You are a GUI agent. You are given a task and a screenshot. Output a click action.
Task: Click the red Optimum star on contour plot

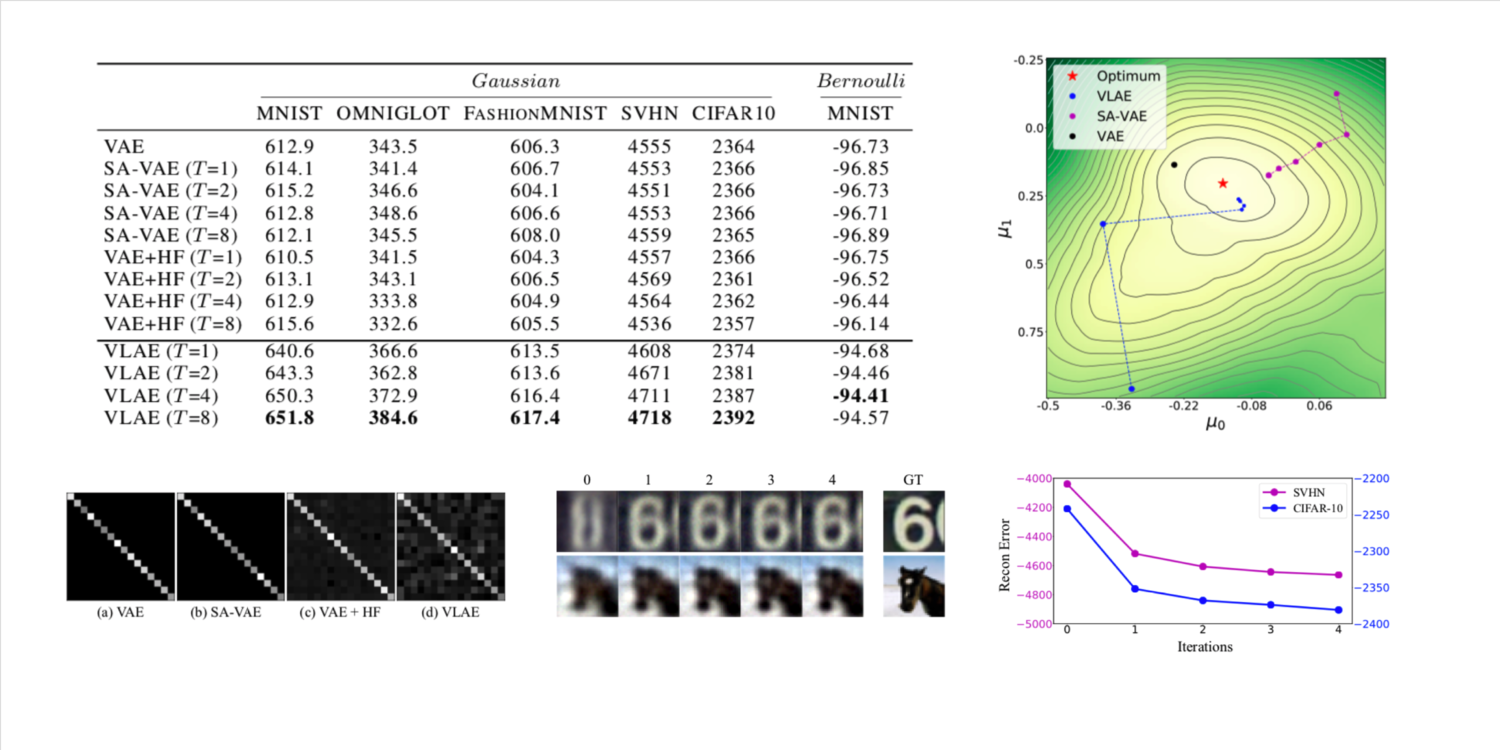1222,183
